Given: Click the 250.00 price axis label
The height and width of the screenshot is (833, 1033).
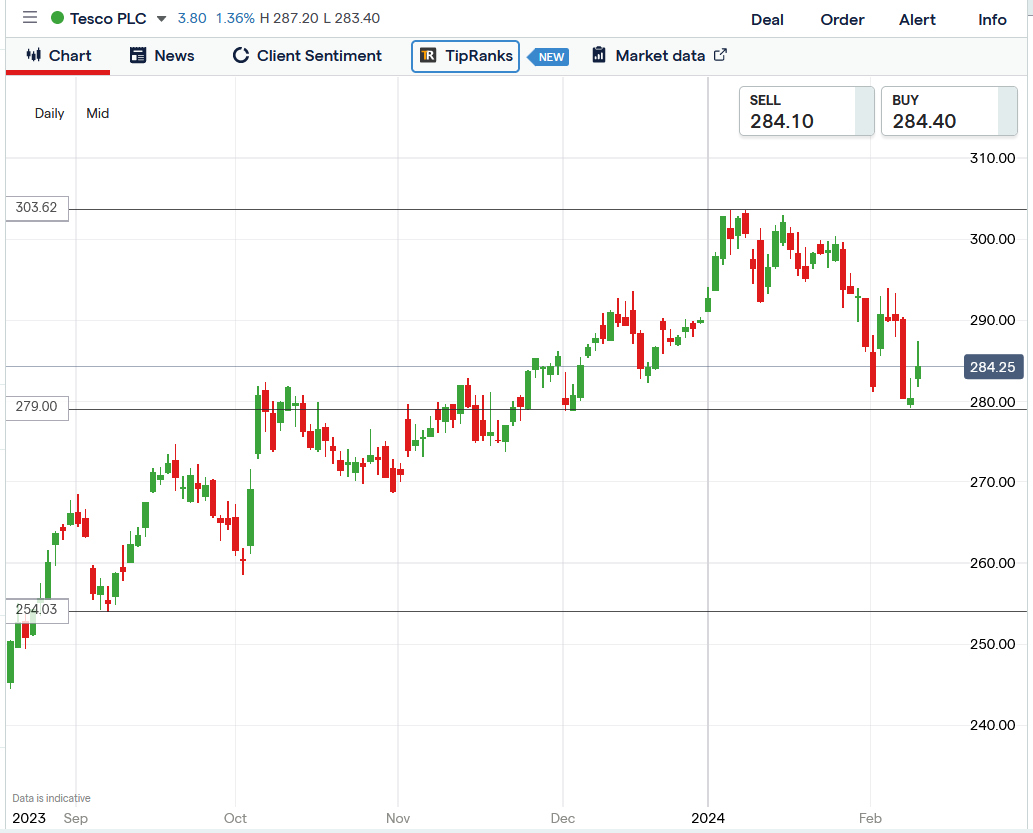Looking at the screenshot, I should (x=992, y=645).
